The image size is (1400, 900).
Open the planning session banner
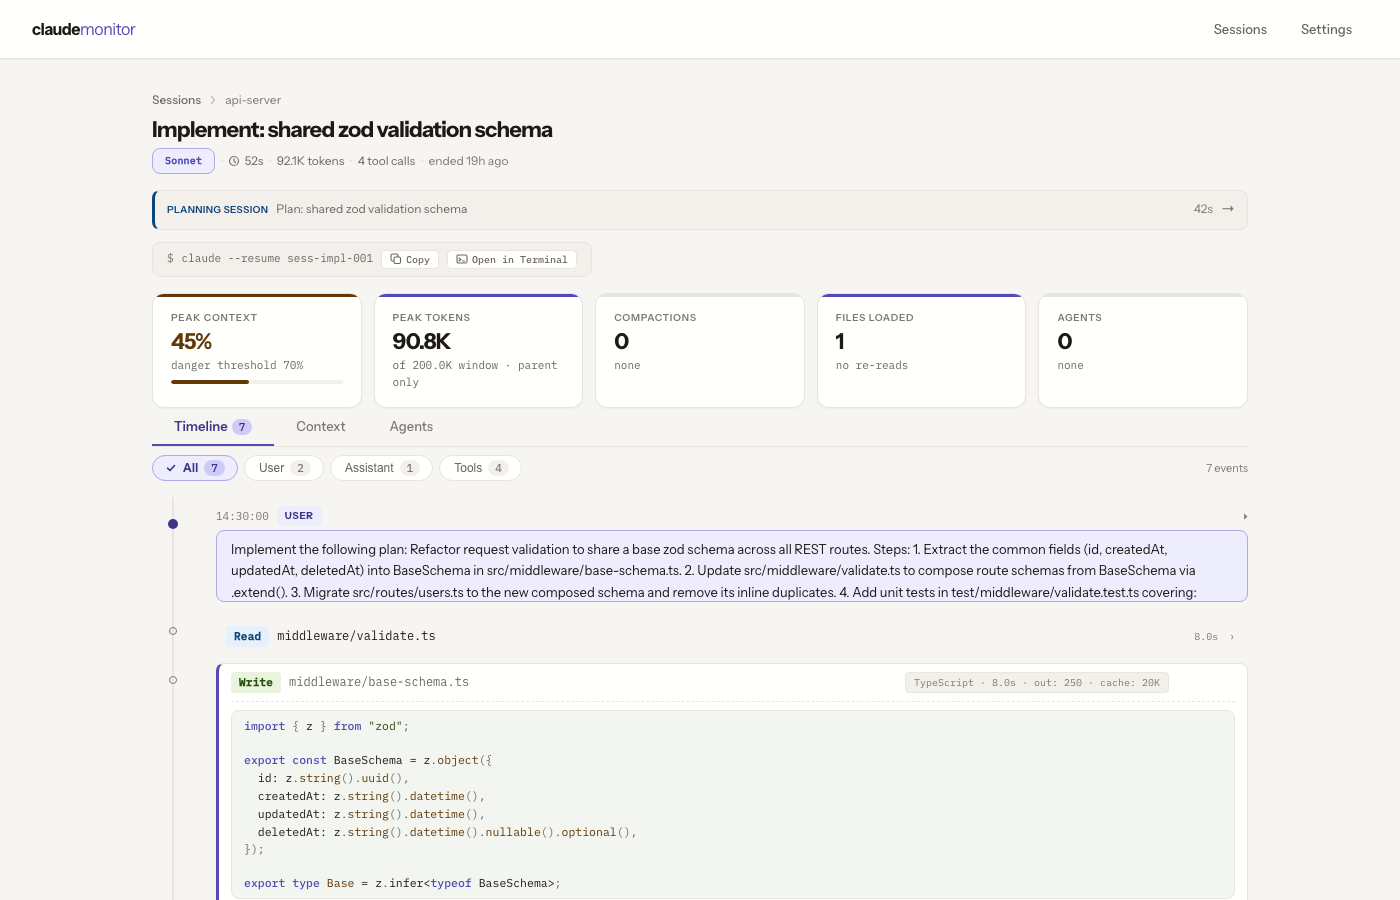click(x=700, y=210)
